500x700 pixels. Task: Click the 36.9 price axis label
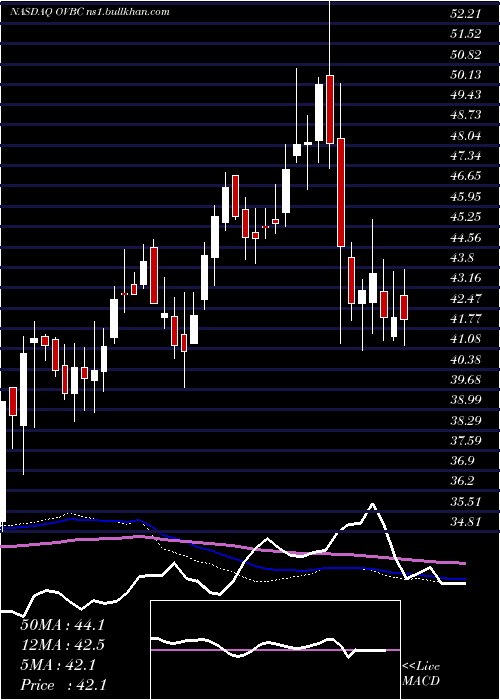tap(462, 461)
